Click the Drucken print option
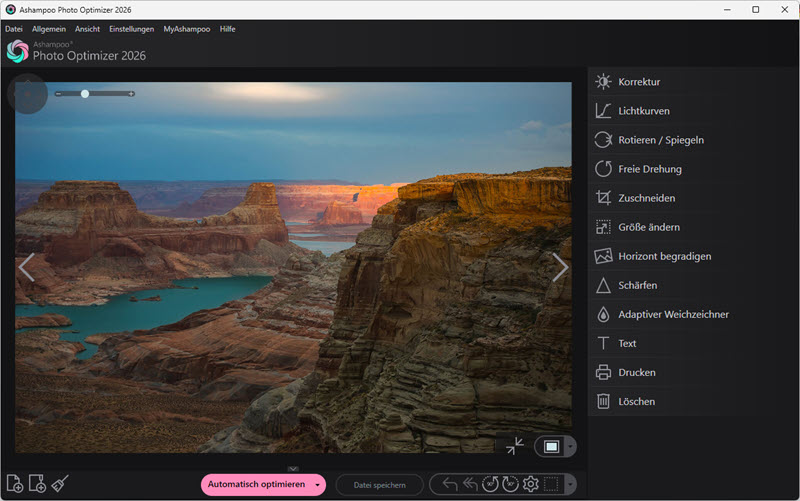 692,372
